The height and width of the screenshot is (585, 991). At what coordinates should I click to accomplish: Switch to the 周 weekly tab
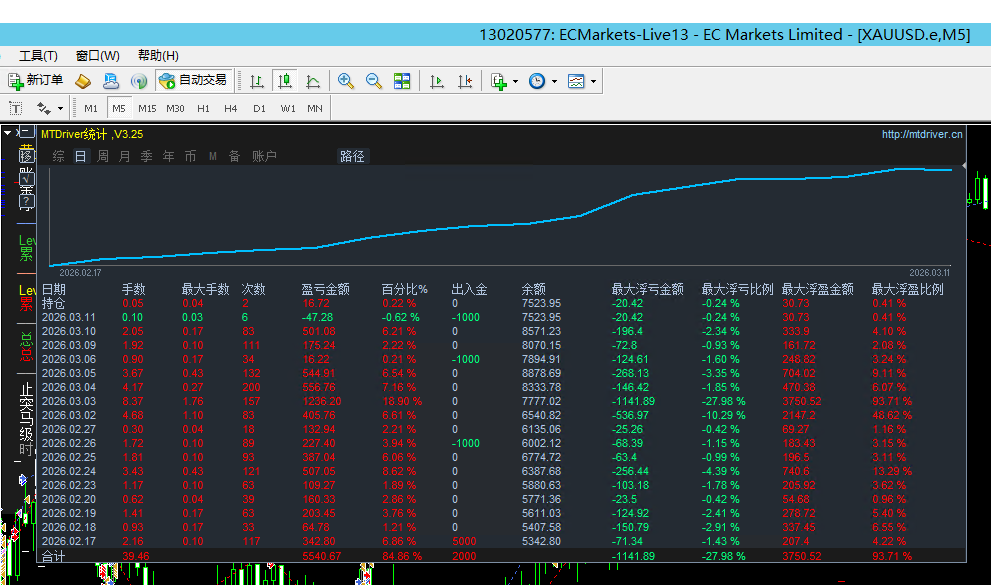(x=102, y=156)
